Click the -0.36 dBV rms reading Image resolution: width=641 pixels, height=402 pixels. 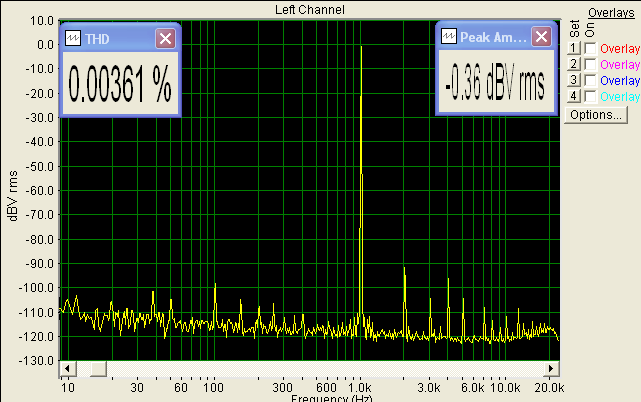coord(496,81)
